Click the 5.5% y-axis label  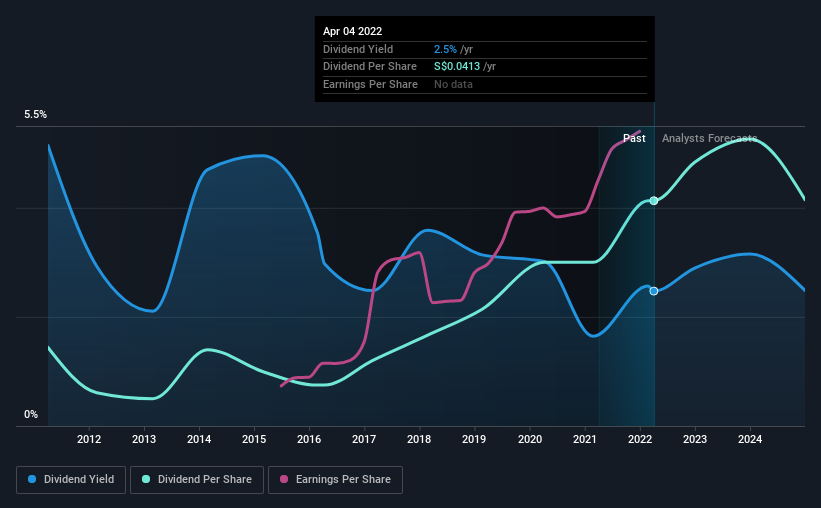35,115
